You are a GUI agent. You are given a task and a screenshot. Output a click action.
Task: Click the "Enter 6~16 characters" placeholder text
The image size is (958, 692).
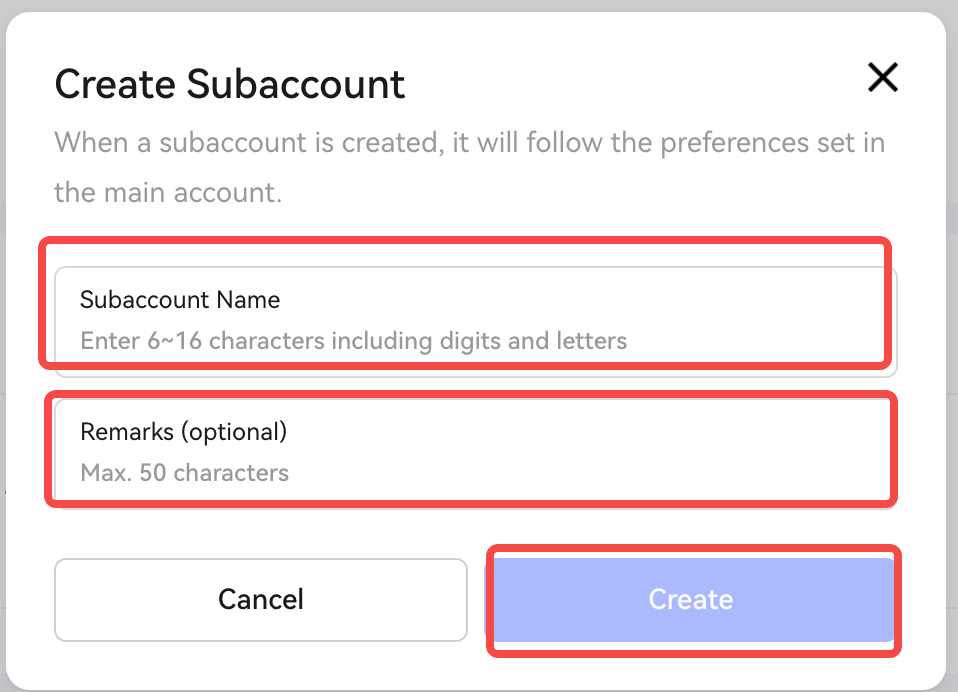[x=353, y=341]
